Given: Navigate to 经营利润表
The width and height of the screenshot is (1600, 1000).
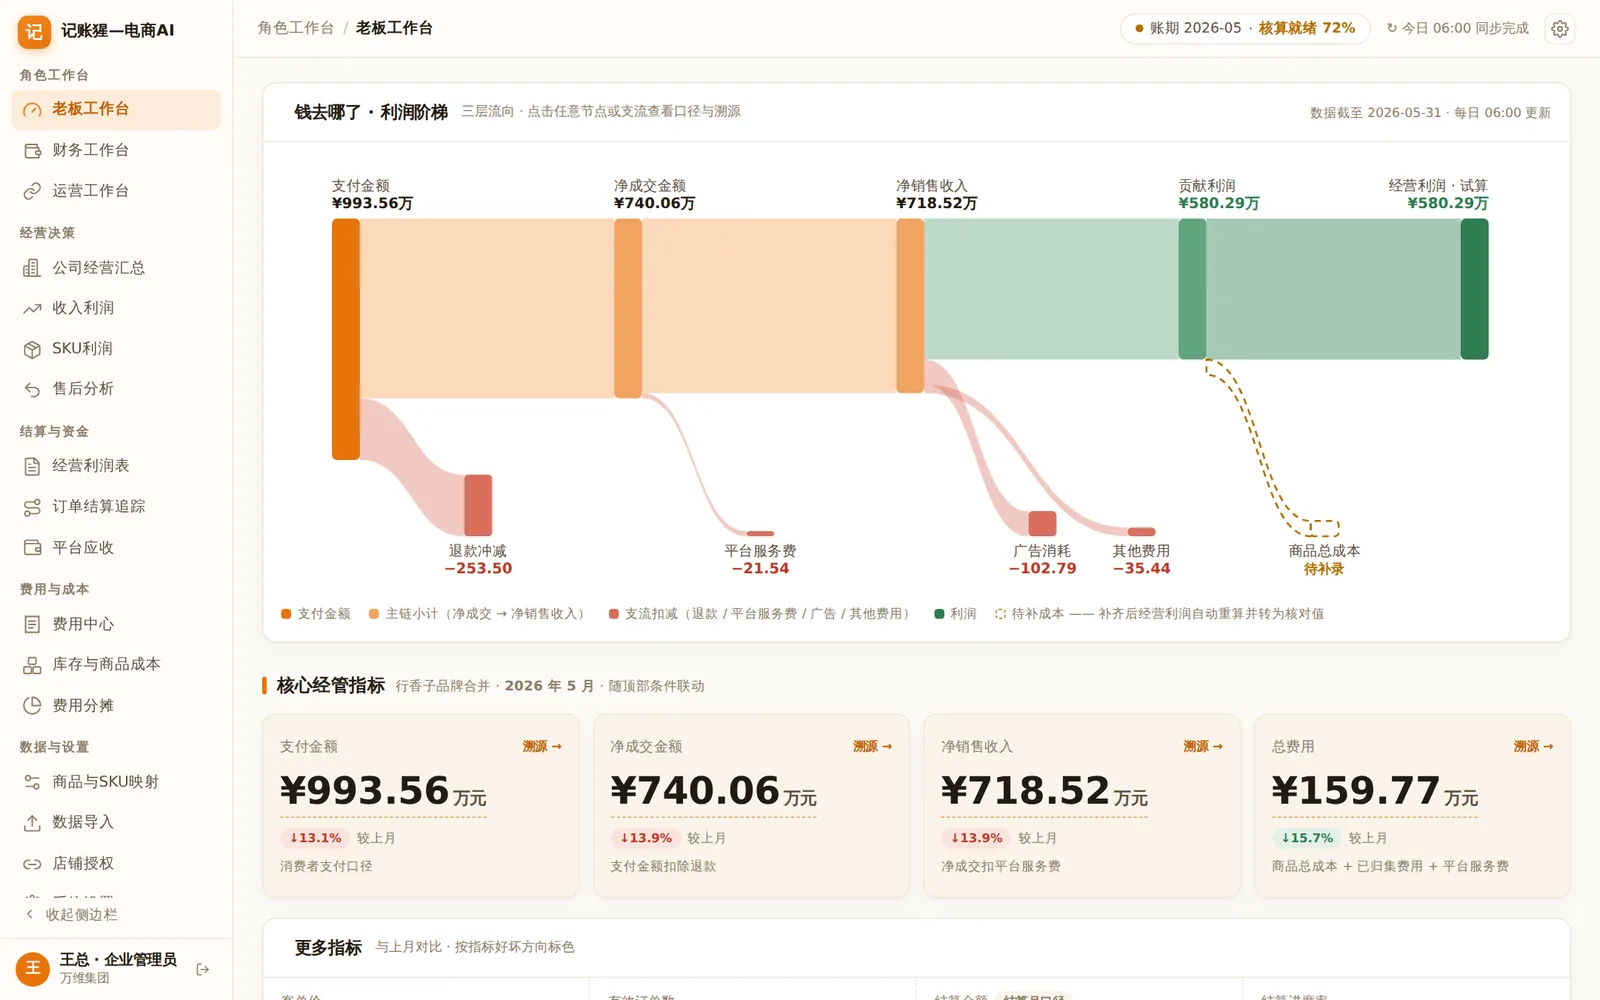Looking at the screenshot, I should click(116, 466).
